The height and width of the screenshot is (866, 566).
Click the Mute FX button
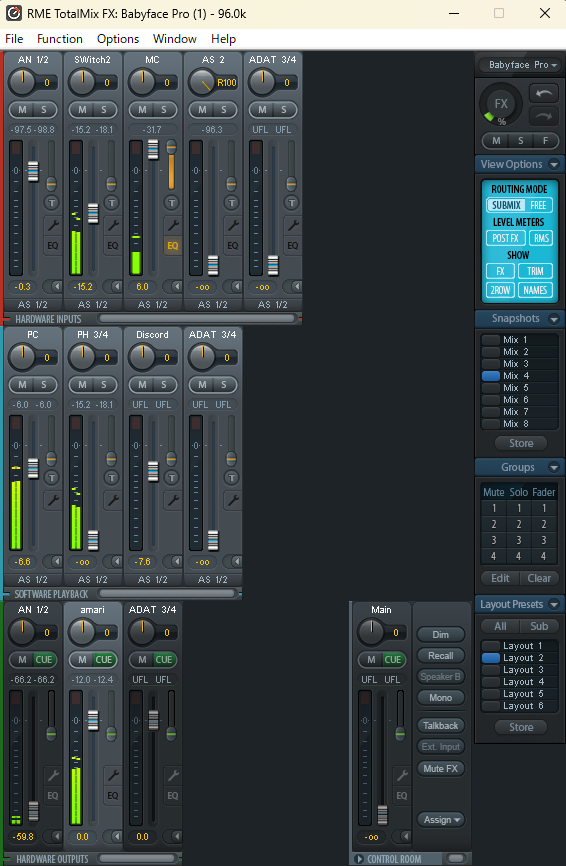(x=441, y=768)
